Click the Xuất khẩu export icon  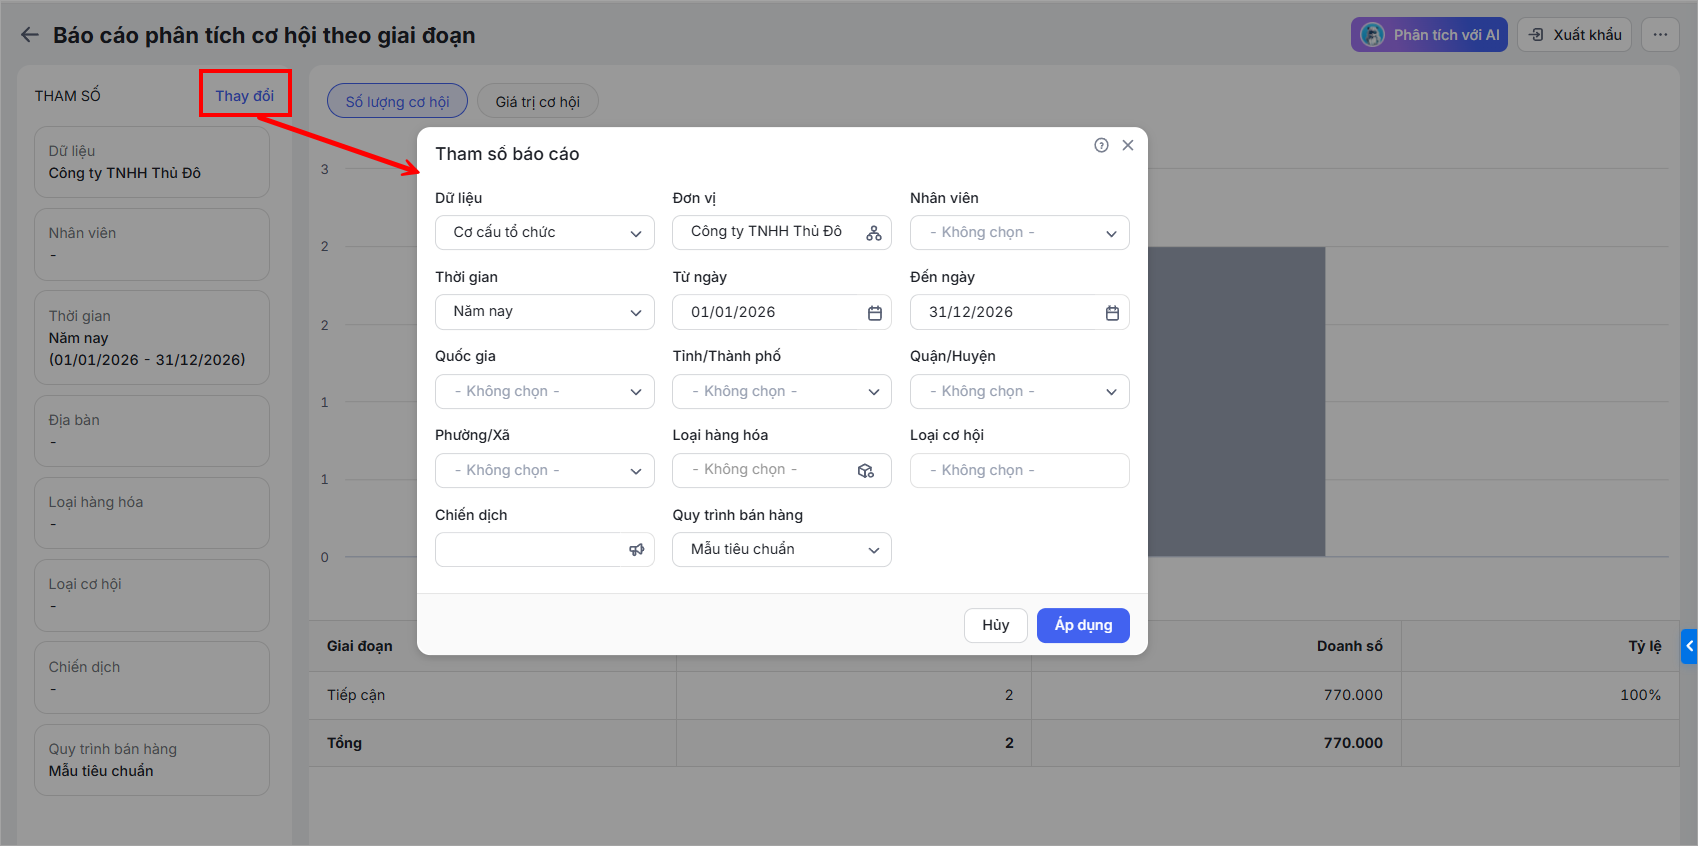(1537, 35)
